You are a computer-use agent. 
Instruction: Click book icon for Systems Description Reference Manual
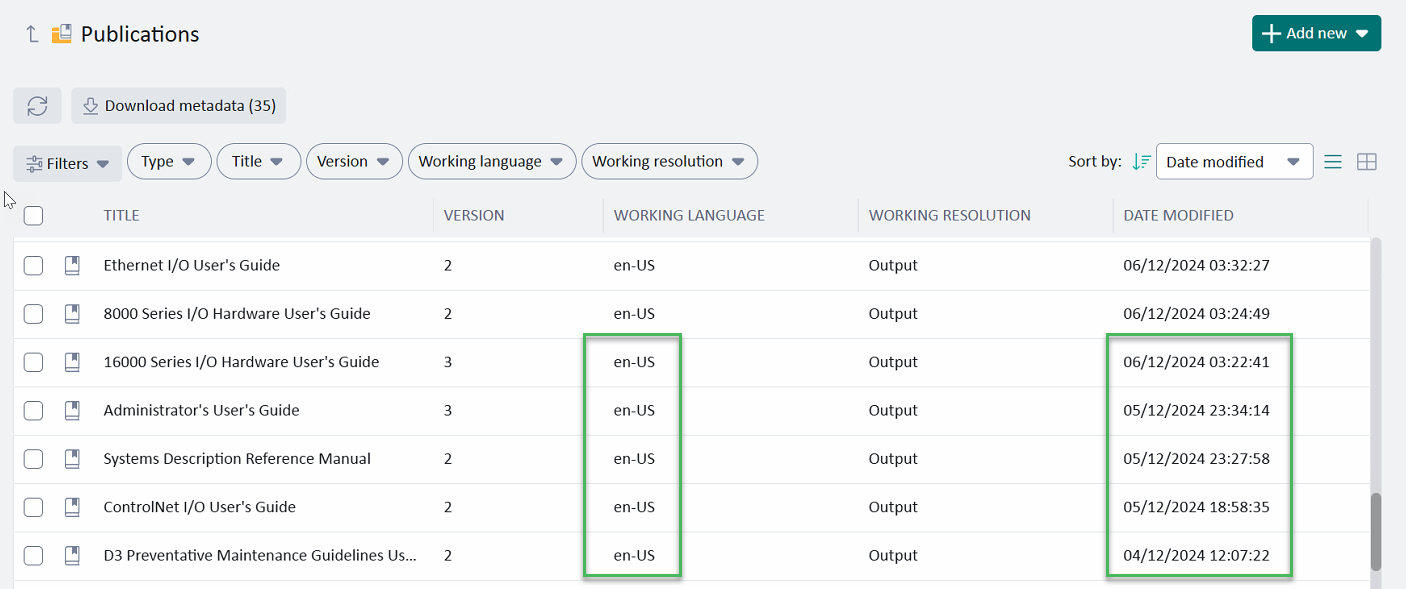(x=72, y=459)
